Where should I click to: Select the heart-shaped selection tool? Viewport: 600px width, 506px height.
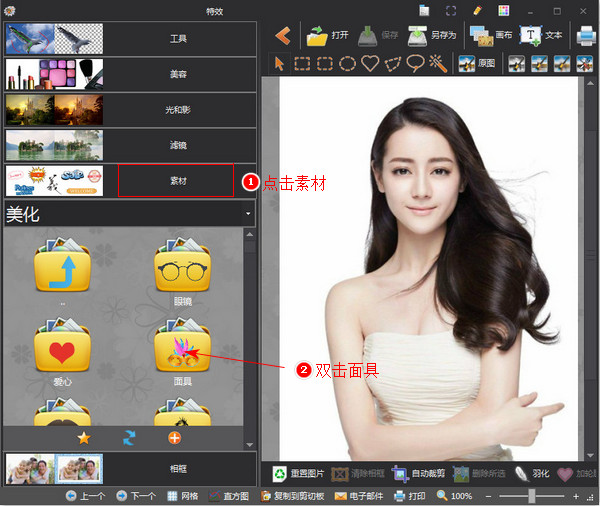(370, 64)
